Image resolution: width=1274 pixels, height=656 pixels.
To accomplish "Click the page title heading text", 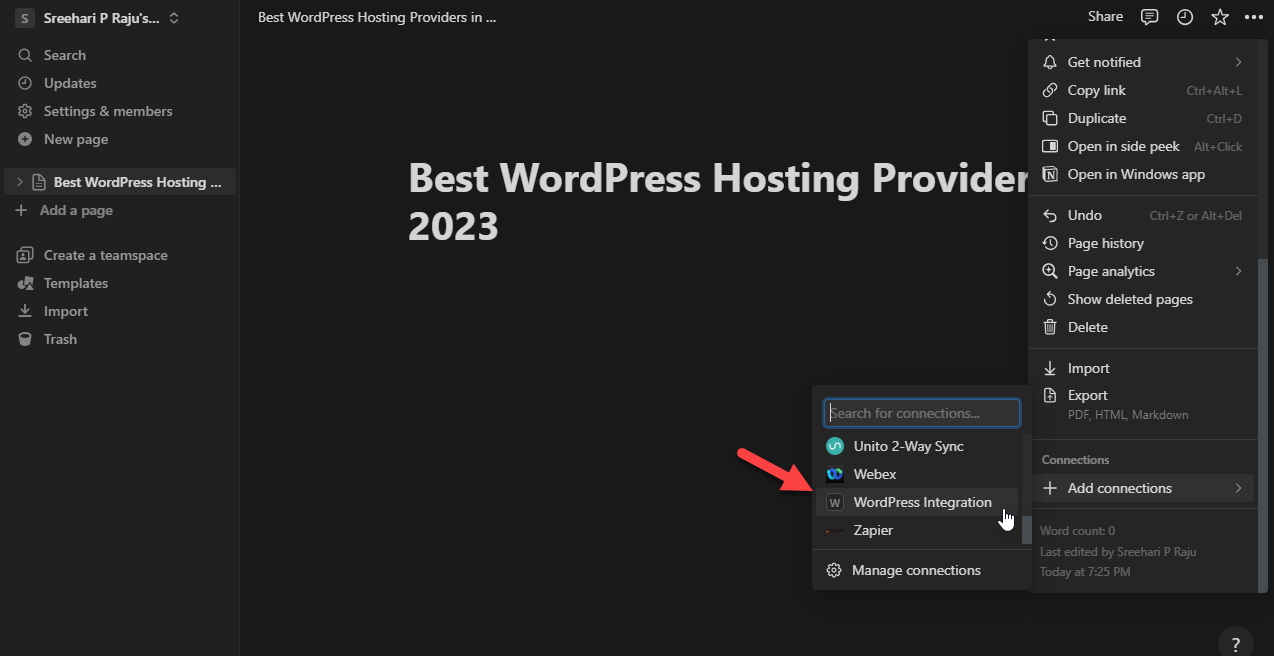I will pos(718,203).
